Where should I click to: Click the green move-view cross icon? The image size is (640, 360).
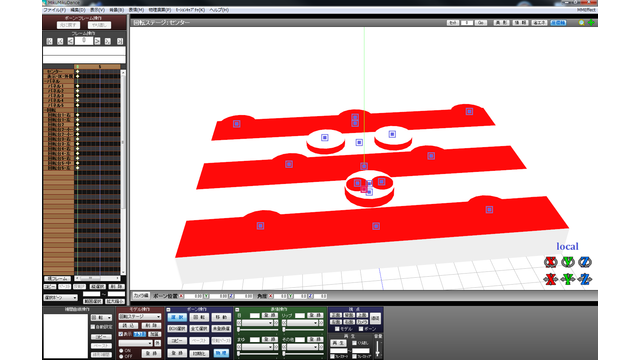(x=591, y=23)
